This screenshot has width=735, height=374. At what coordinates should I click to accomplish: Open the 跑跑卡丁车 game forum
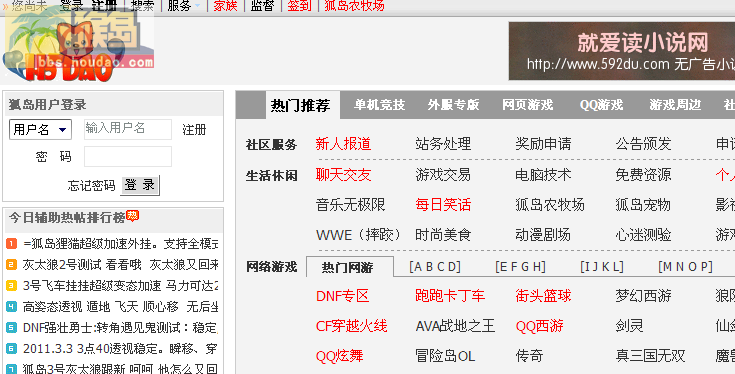coord(450,296)
